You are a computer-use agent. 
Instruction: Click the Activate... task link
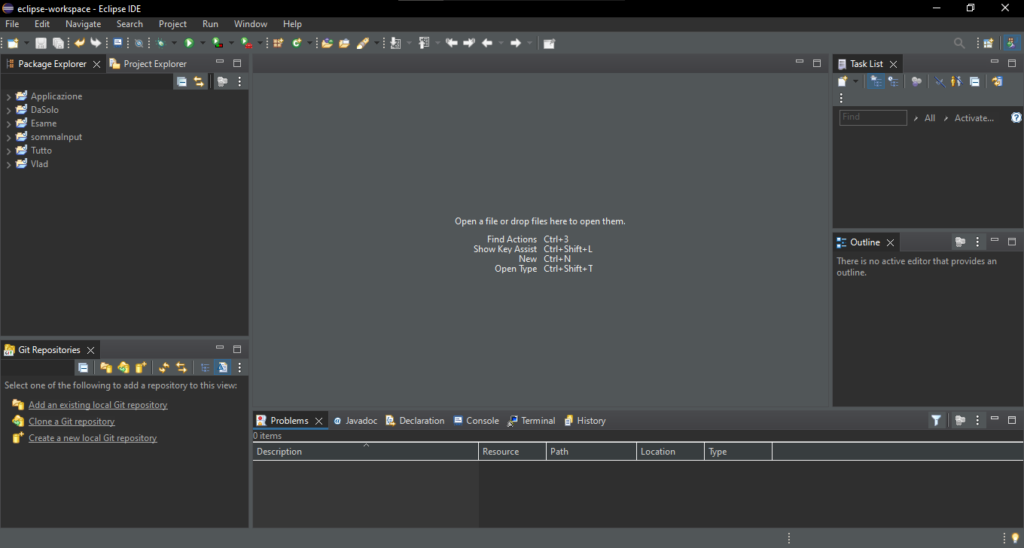tap(974, 118)
